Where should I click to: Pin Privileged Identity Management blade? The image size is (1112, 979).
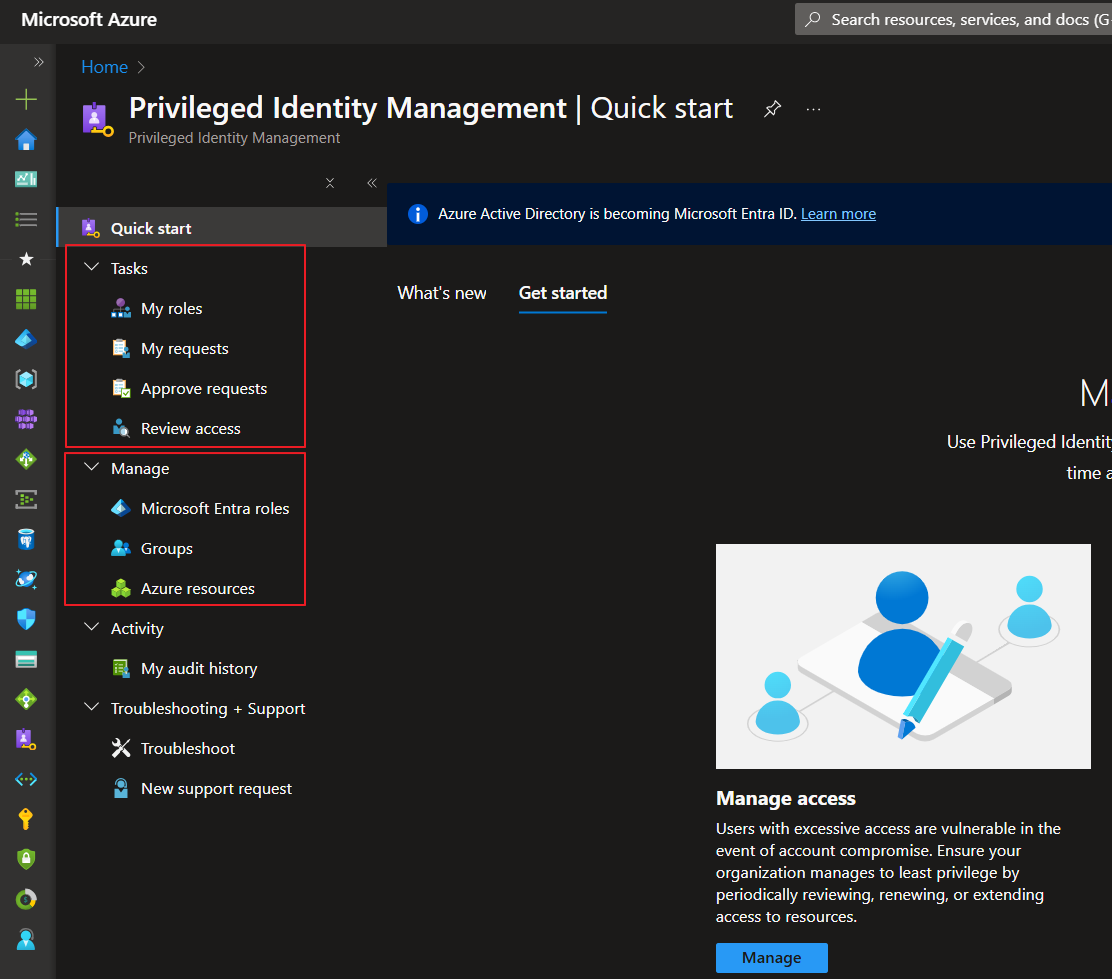point(772,109)
